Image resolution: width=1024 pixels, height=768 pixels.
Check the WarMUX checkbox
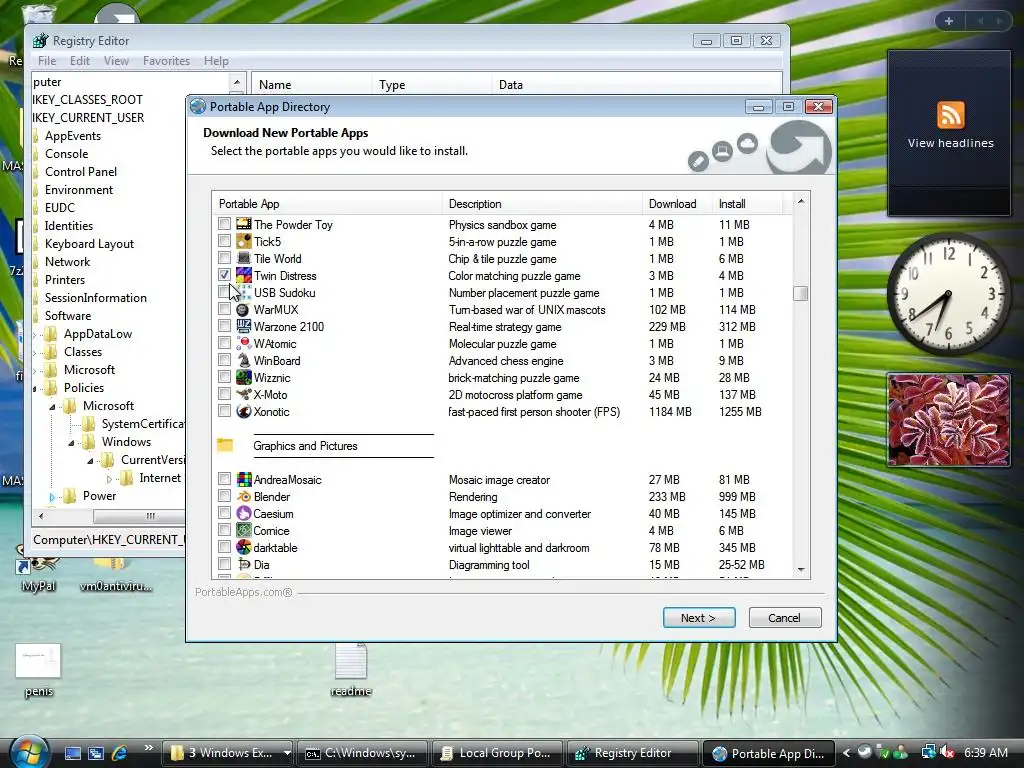224,309
